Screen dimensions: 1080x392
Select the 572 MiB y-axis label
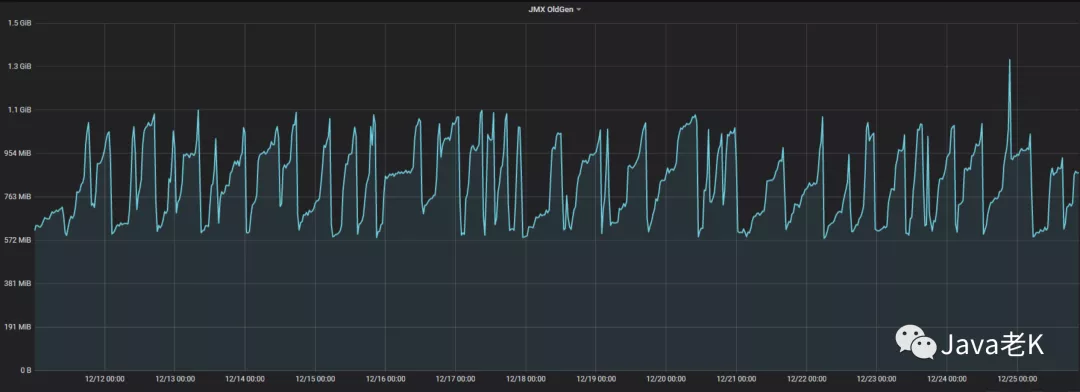[19, 240]
